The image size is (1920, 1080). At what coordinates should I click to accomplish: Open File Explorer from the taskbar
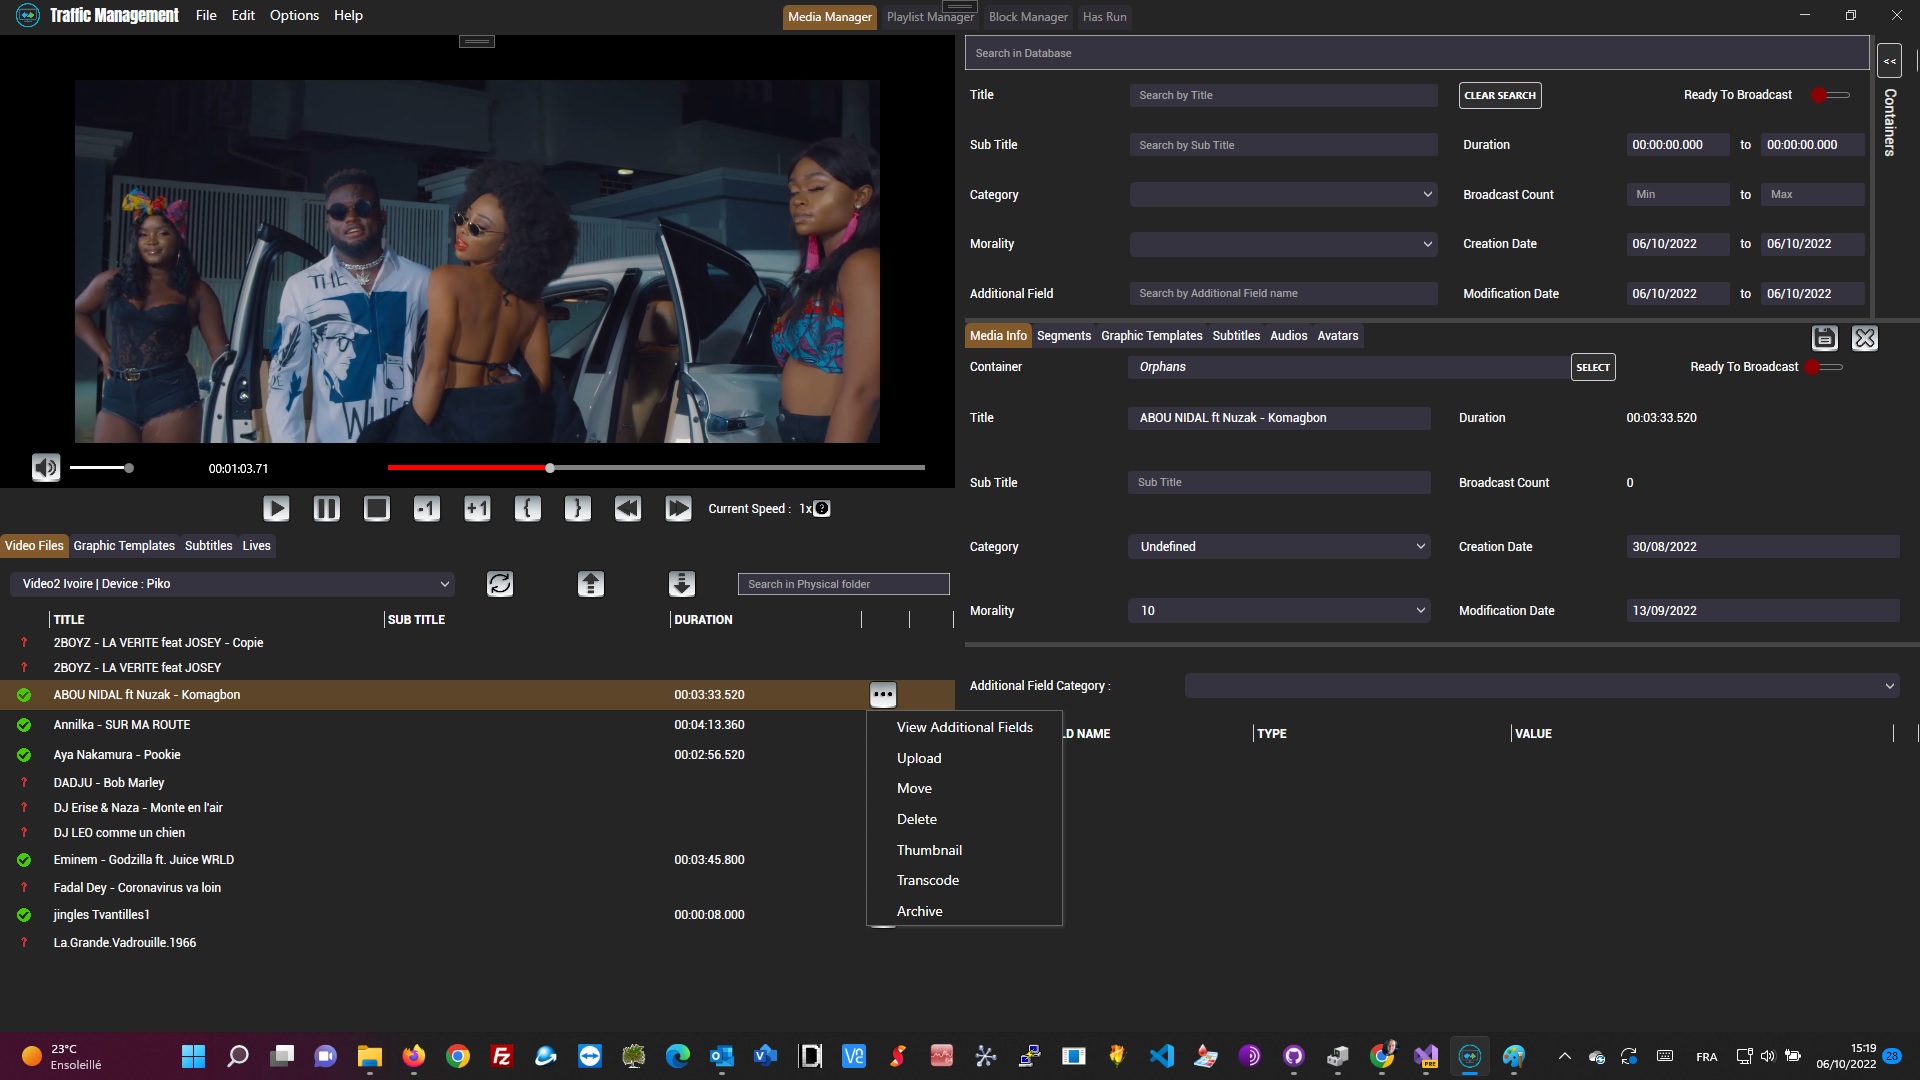coord(370,1056)
